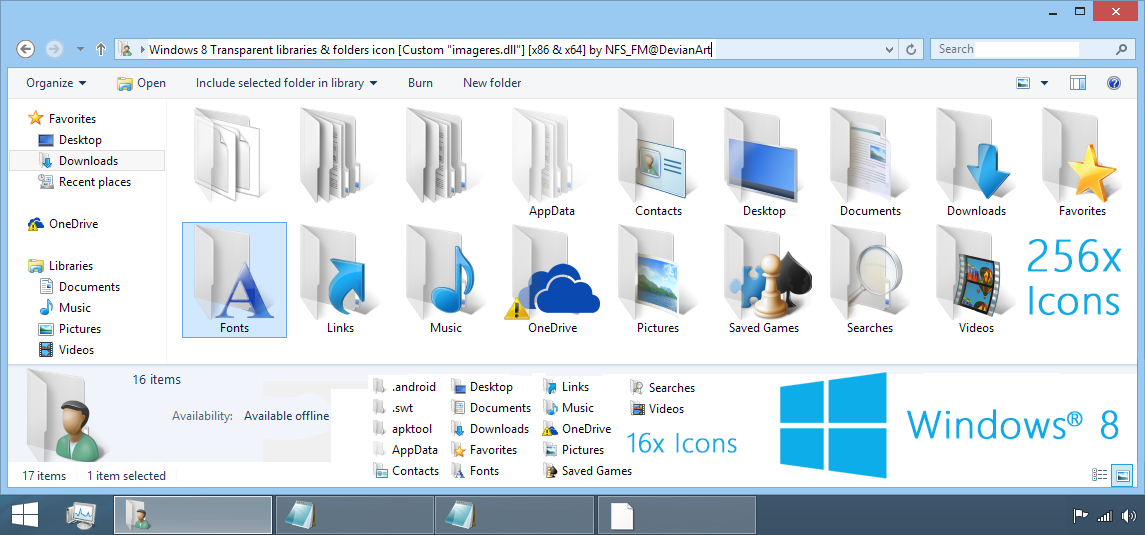The width and height of the screenshot is (1145, 535).
Task: Select Saved Games in small icons list
Action: [x=589, y=471]
